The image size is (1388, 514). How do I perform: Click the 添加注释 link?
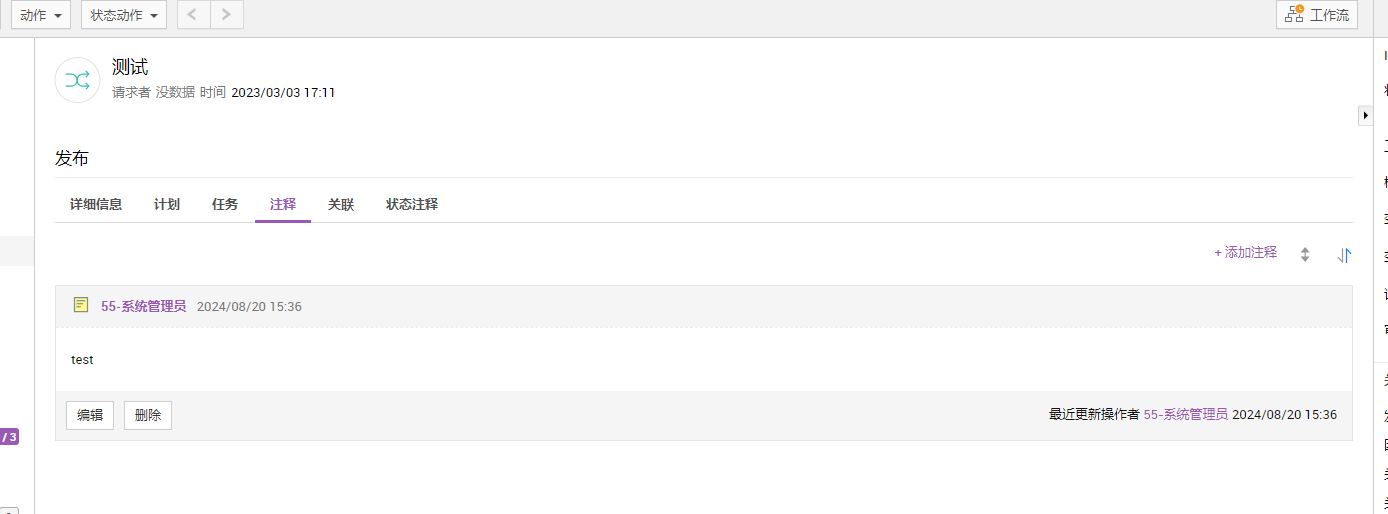(x=1245, y=252)
